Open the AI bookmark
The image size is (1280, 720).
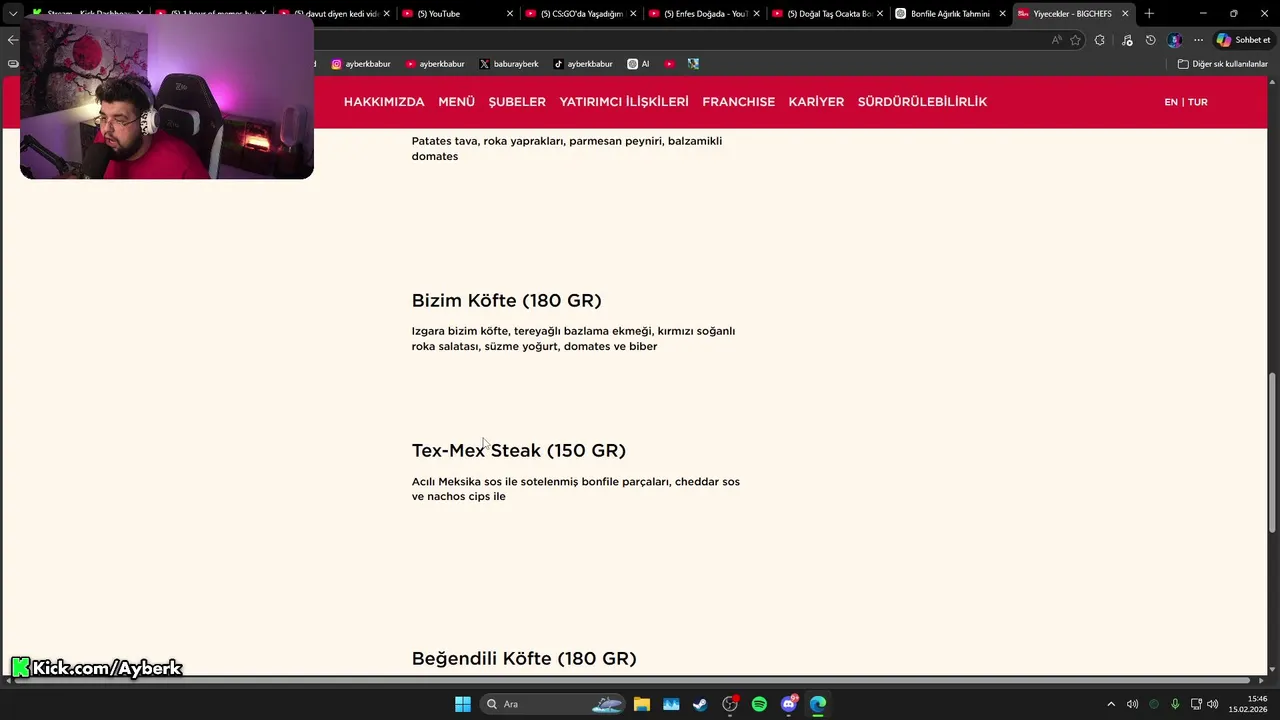(x=638, y=64)
